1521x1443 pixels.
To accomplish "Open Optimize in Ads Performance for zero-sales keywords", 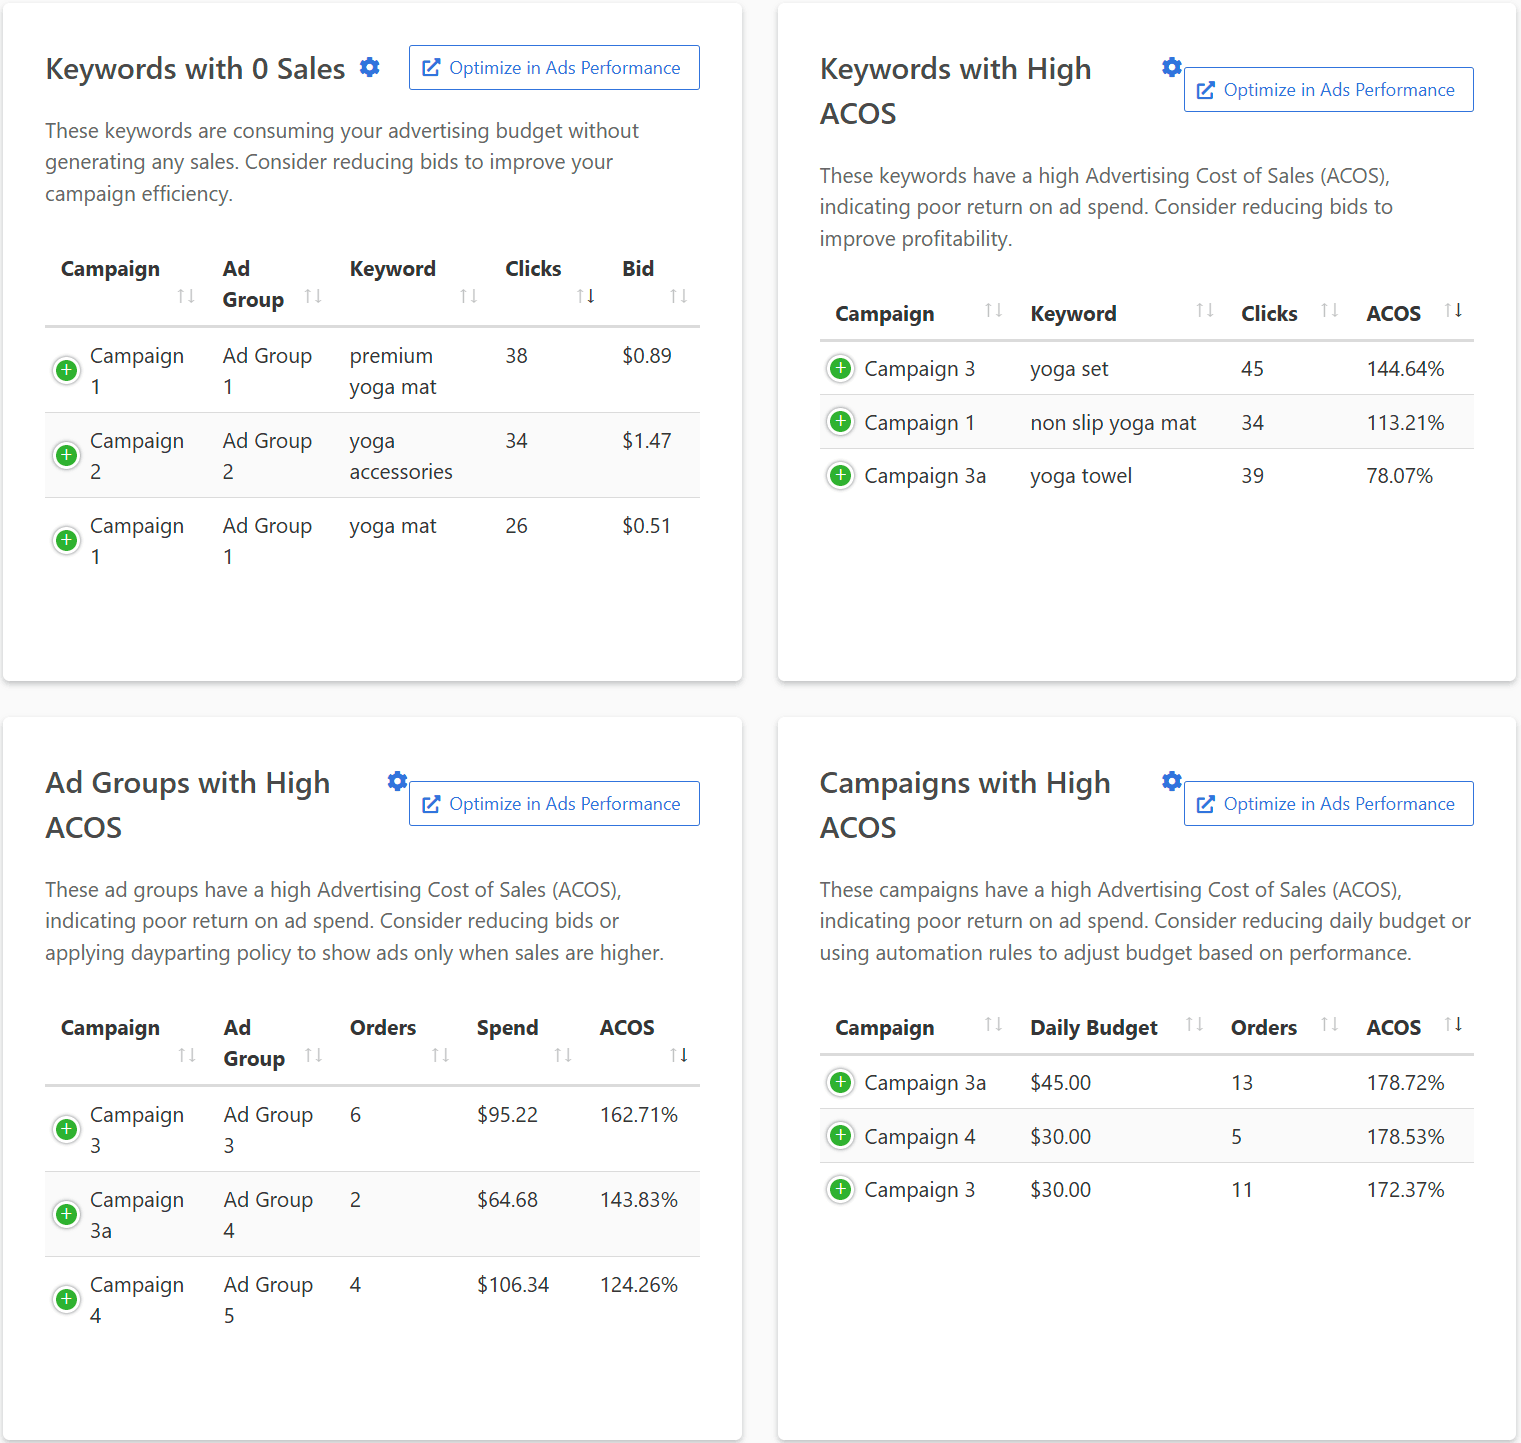I will coord(553,67).
